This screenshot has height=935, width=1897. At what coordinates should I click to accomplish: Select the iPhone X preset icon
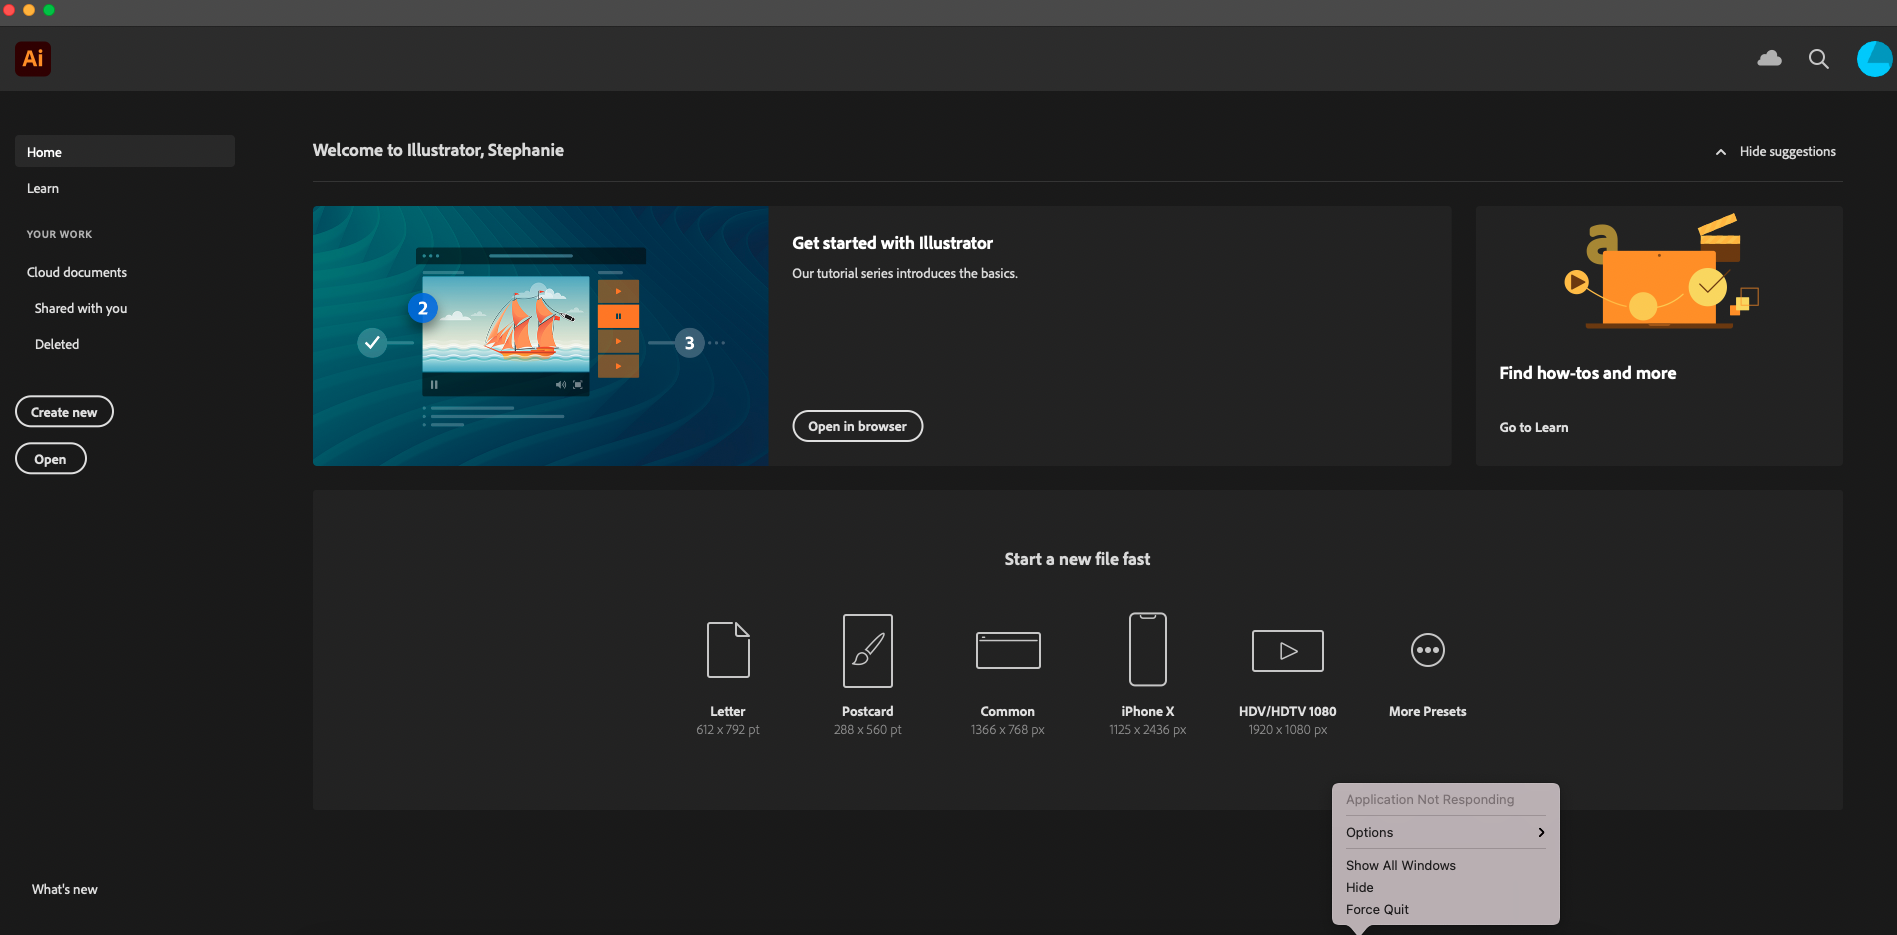point(1148,649)
